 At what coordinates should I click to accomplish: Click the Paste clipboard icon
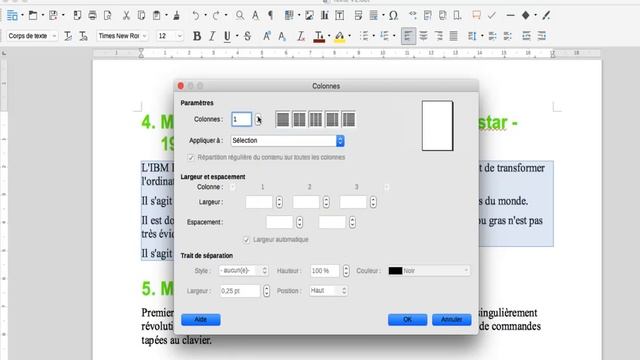[156, 16]
